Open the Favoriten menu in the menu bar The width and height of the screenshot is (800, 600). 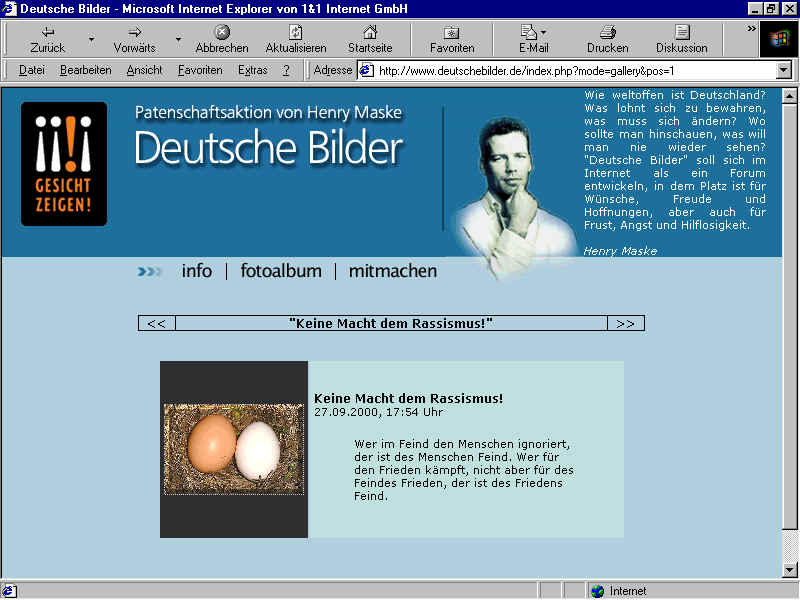click(x=200, y=70)
